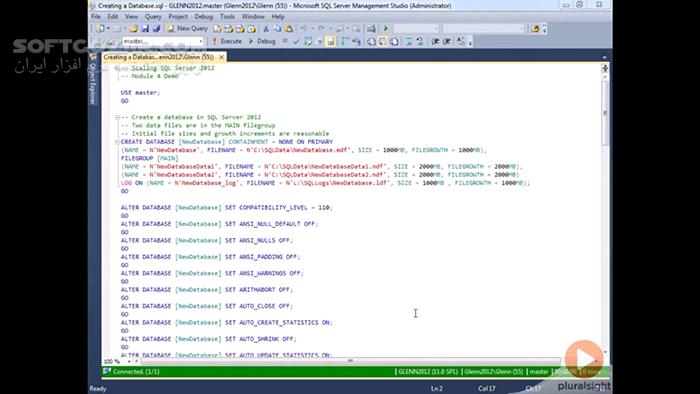The height and width of the screenshot is (394, 700).
Task: Click the Save All icon
Action: point(157,29)
